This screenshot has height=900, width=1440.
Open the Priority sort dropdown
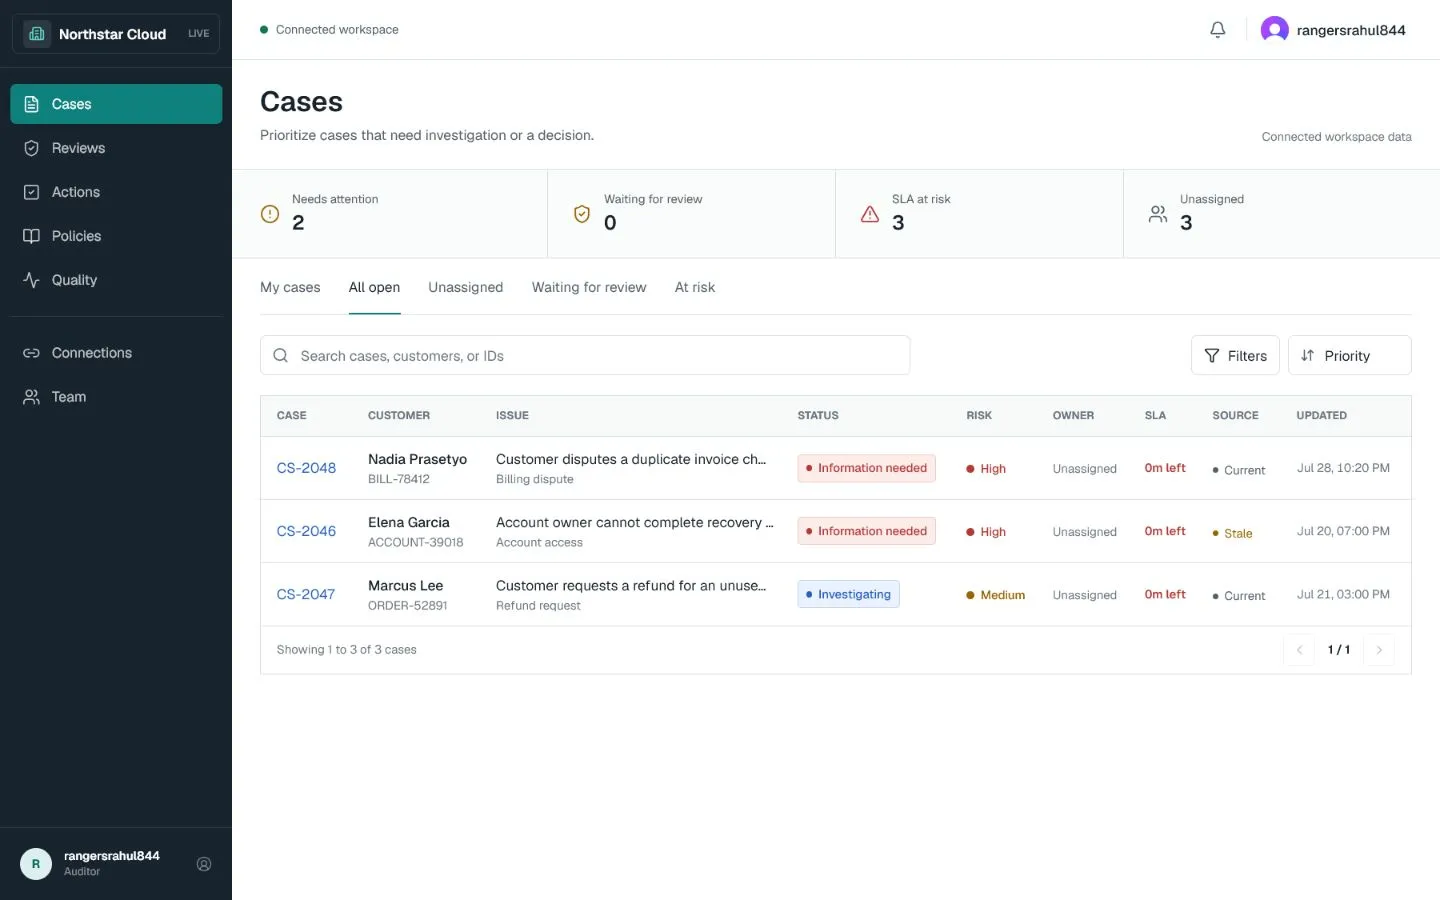1350,355
